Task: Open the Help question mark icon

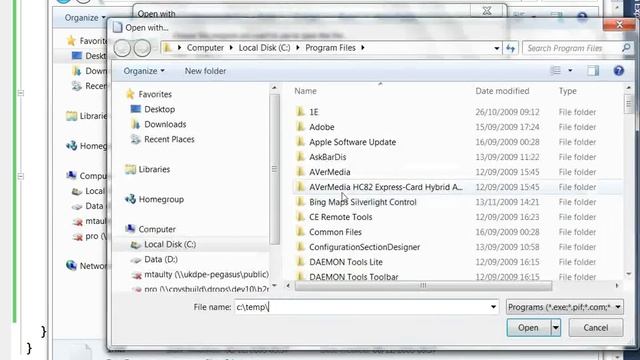Action: coord(618,71)
